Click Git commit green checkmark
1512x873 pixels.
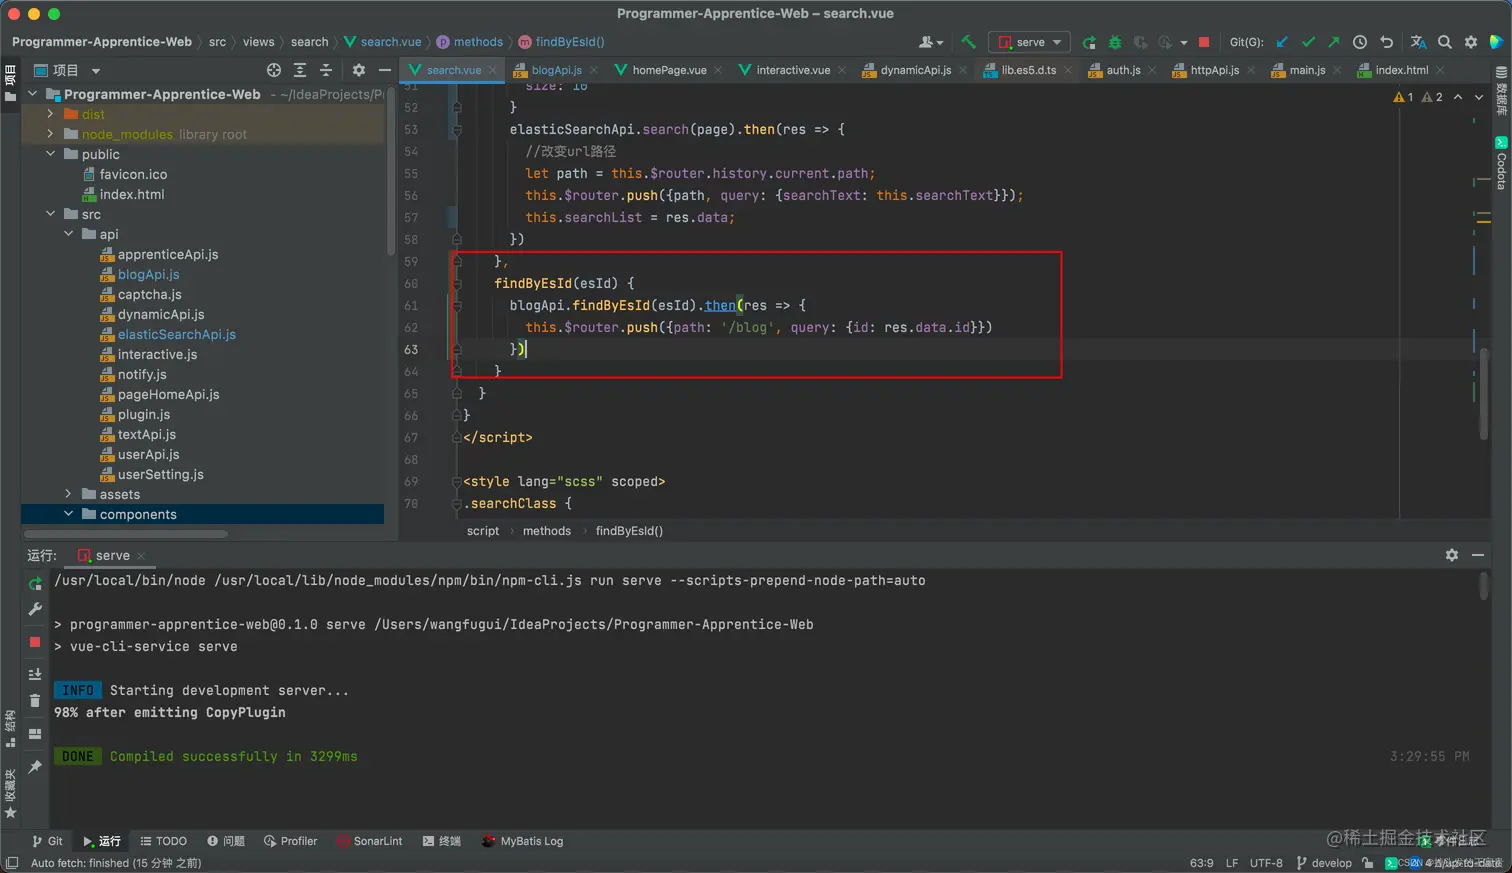(x=1308, y=42)
